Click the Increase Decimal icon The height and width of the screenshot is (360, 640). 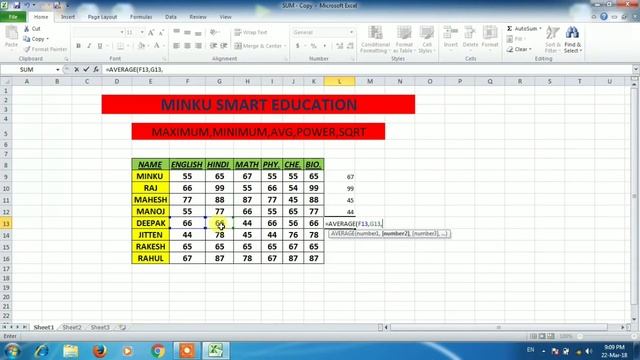[340, 46]
